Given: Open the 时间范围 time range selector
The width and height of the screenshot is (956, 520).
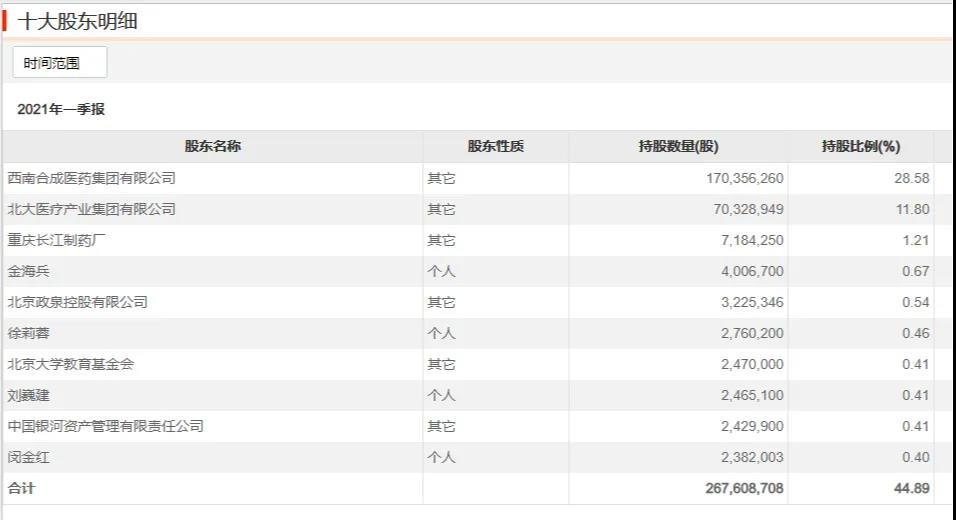Looking at the screenshot, I should point(60,62).
